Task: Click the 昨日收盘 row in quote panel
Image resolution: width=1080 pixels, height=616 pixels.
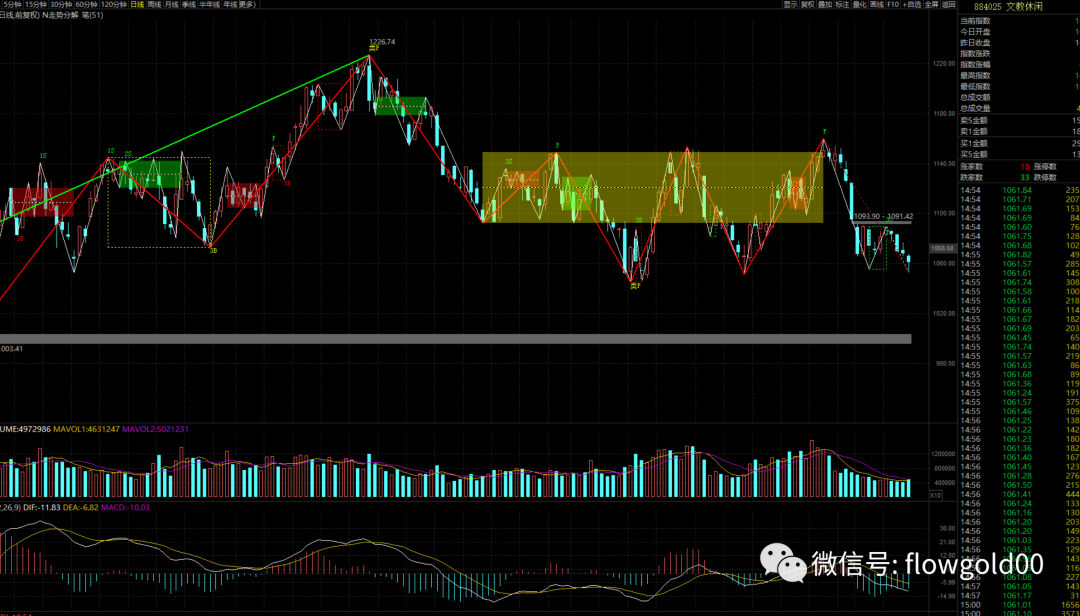Action: click(x=1019, y=43)
